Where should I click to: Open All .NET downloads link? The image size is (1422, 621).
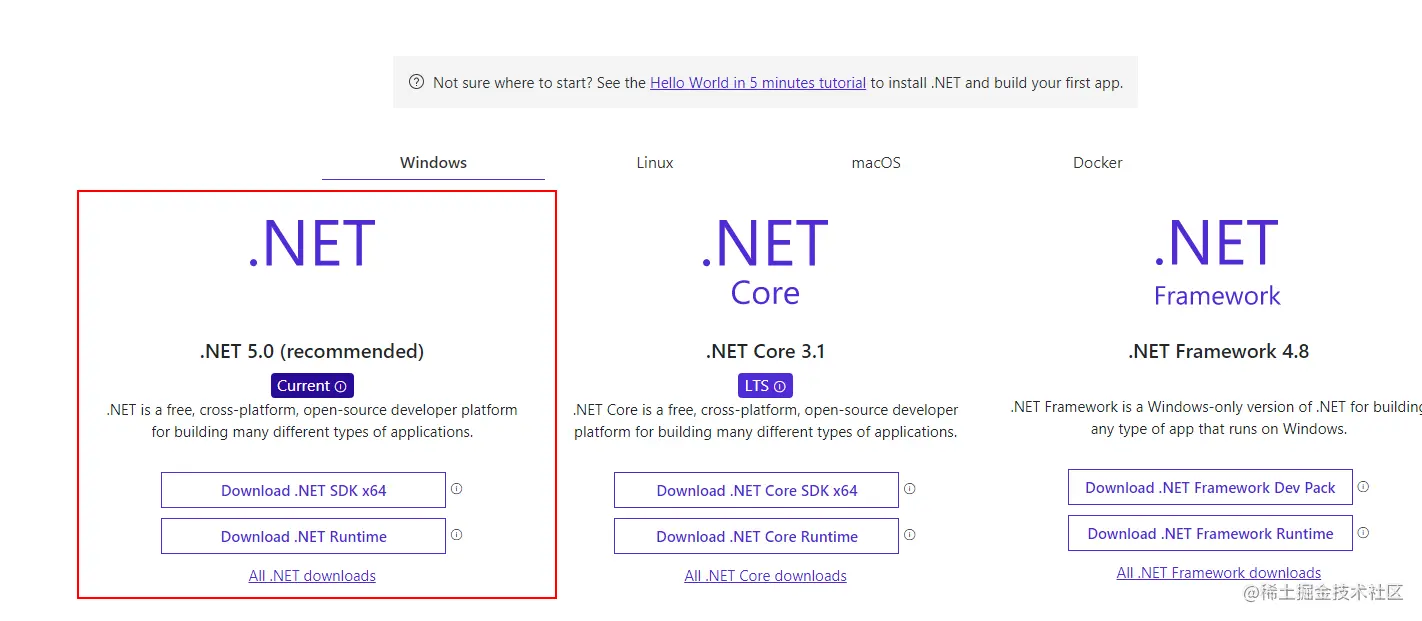tap(312, 576)
